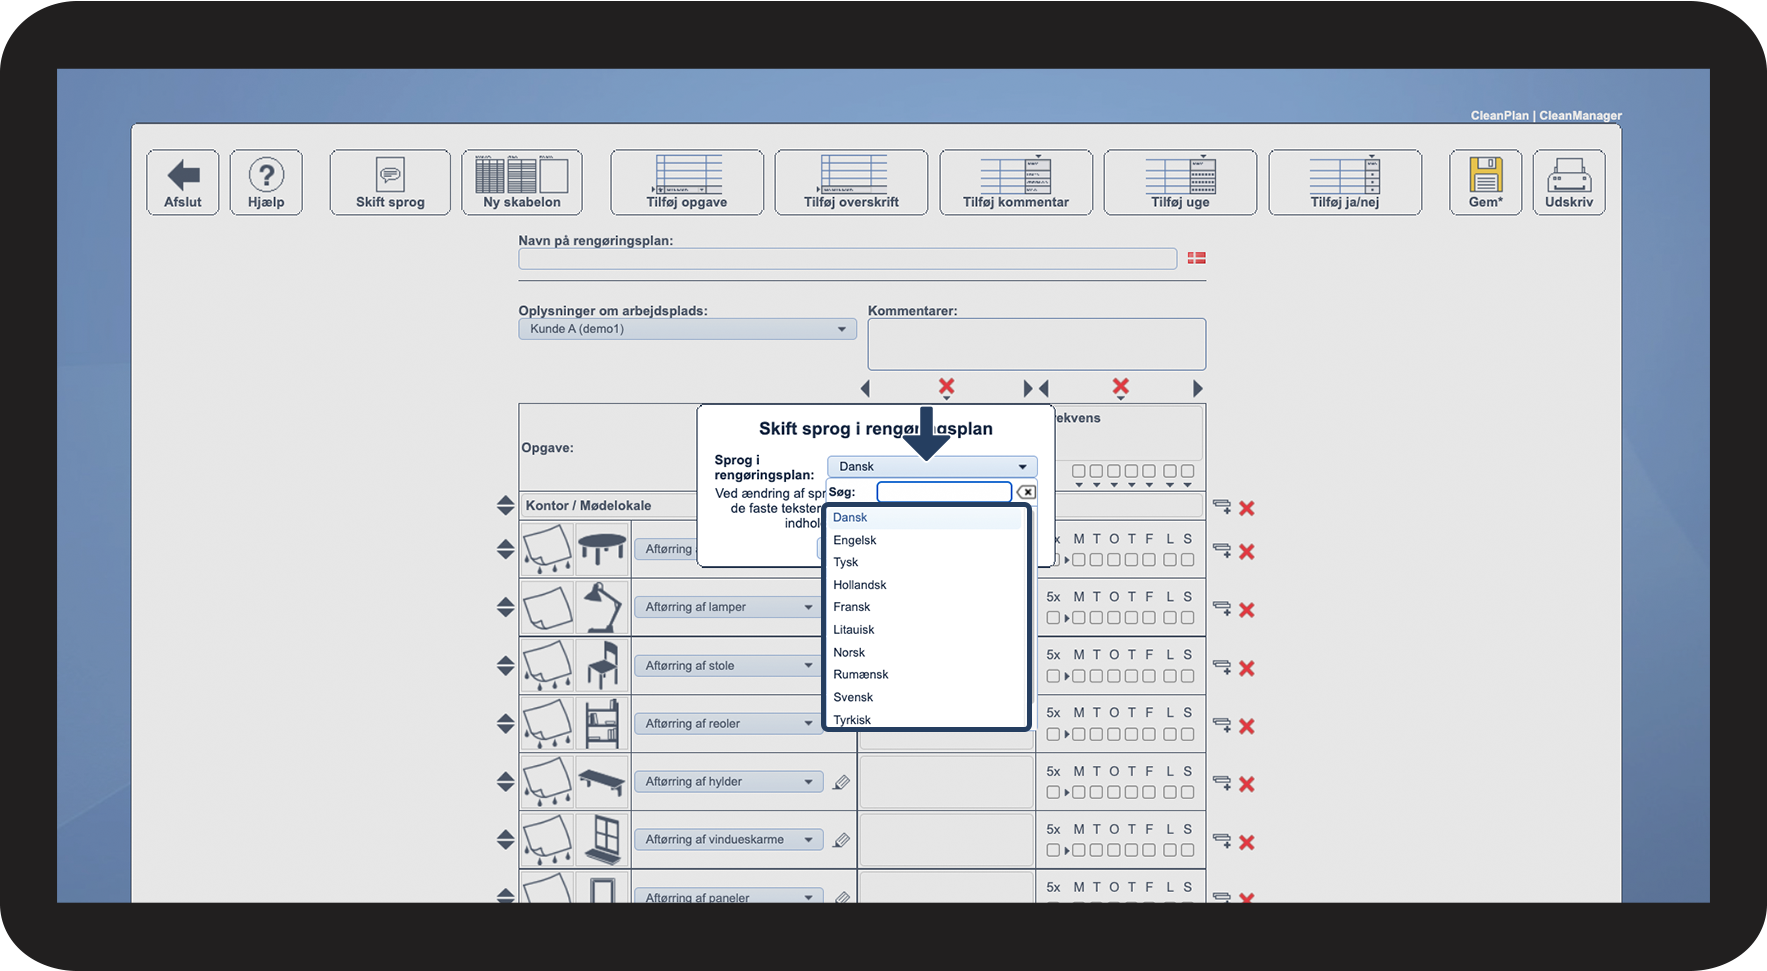Click the Tilføj kommentar toolbar icon
1767x971 pixels.
point(1016,182)
